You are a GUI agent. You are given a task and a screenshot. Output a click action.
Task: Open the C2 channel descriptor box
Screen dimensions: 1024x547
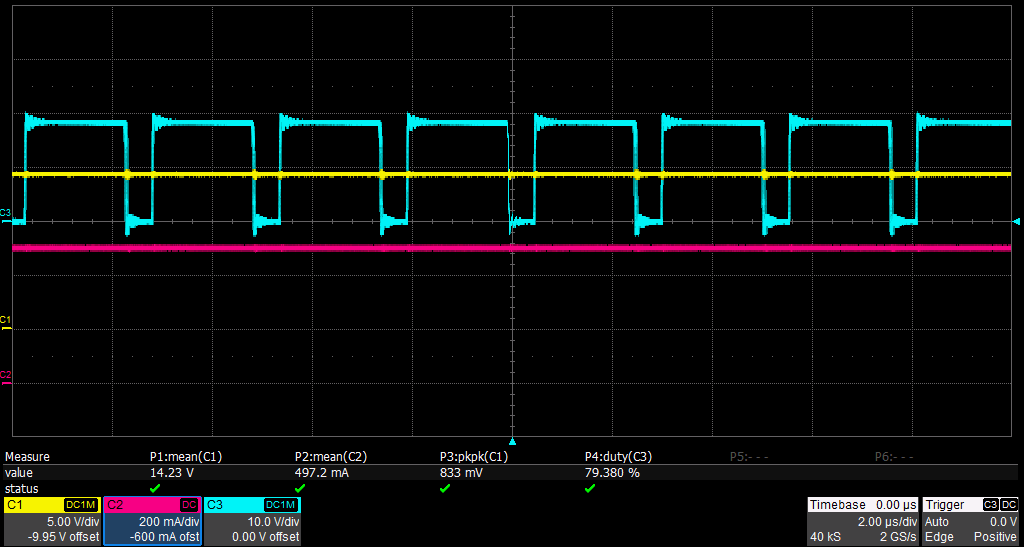[x=152, y=521]
